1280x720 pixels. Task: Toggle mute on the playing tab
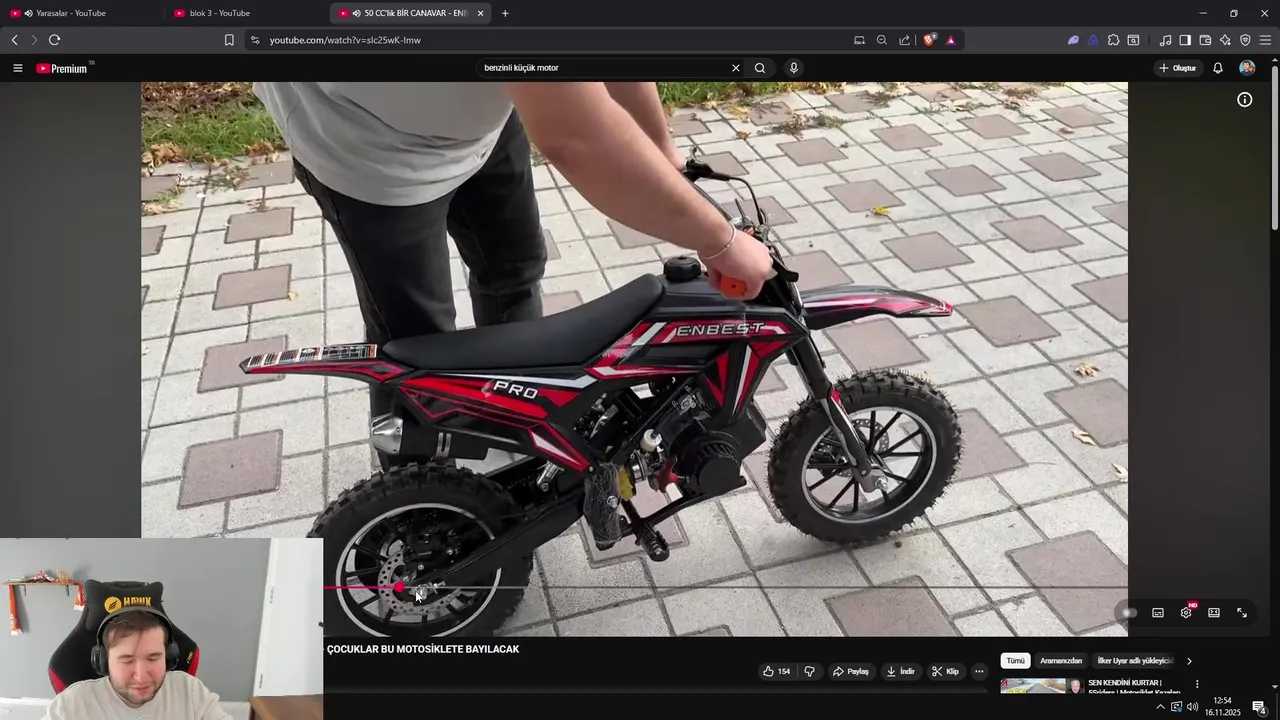(357, 13)
